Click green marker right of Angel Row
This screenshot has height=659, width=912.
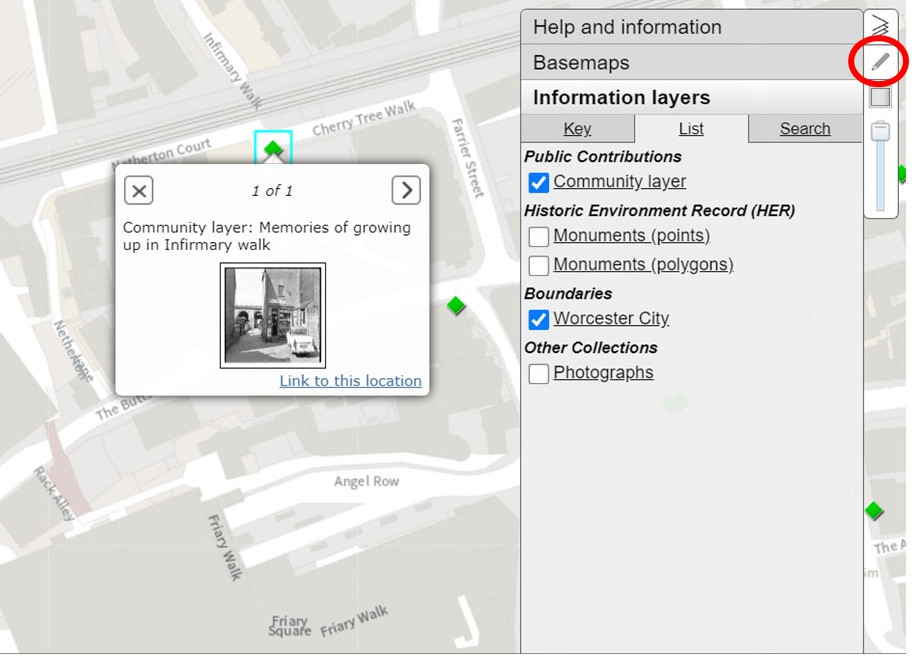pos(874,511)
